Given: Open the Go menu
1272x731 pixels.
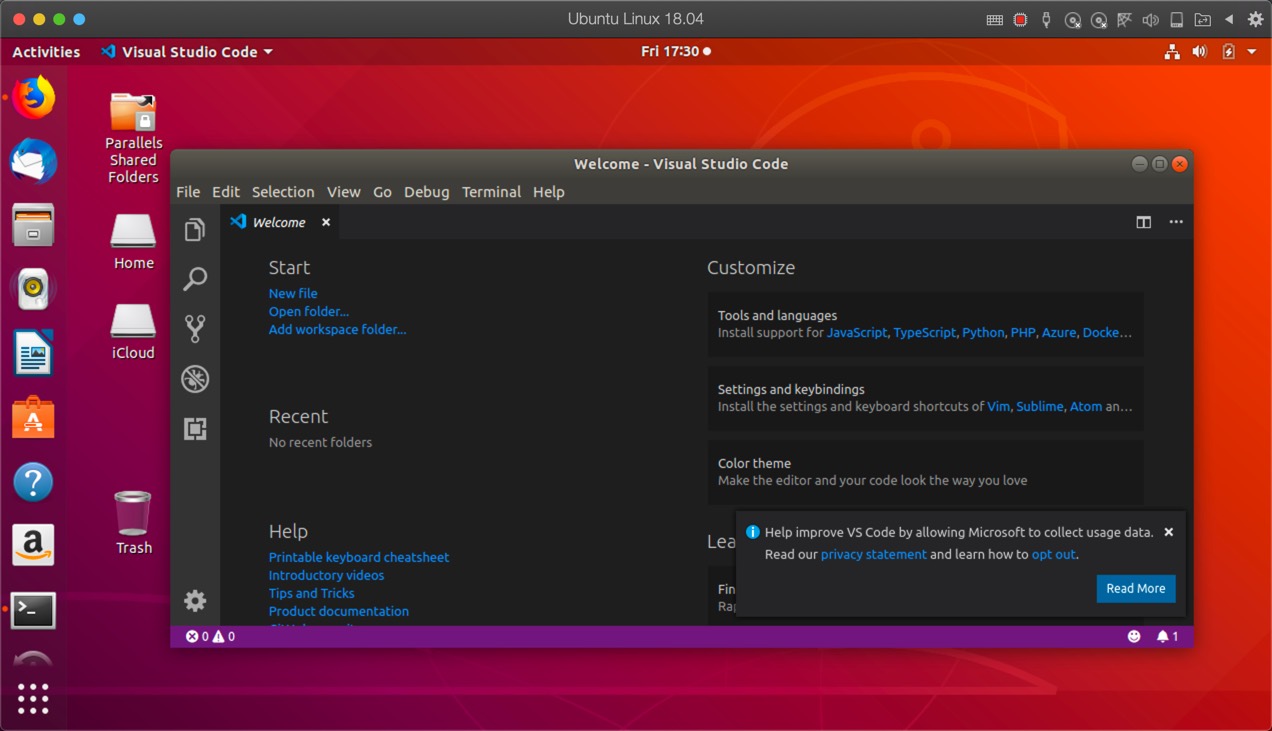Looking at the screenshot, I should 382,192.
